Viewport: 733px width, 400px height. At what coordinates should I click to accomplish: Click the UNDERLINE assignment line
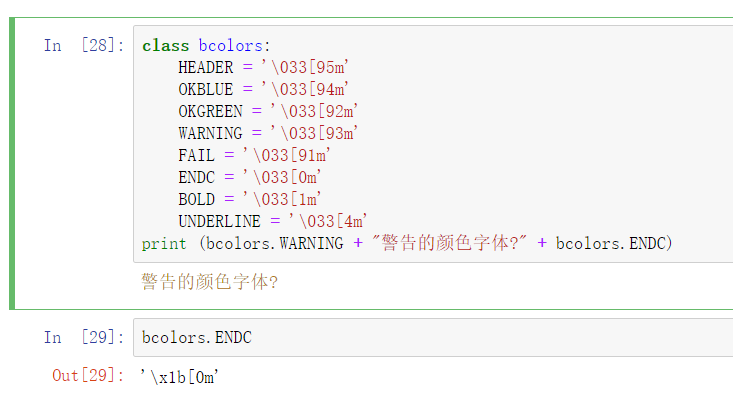[273, 221]
